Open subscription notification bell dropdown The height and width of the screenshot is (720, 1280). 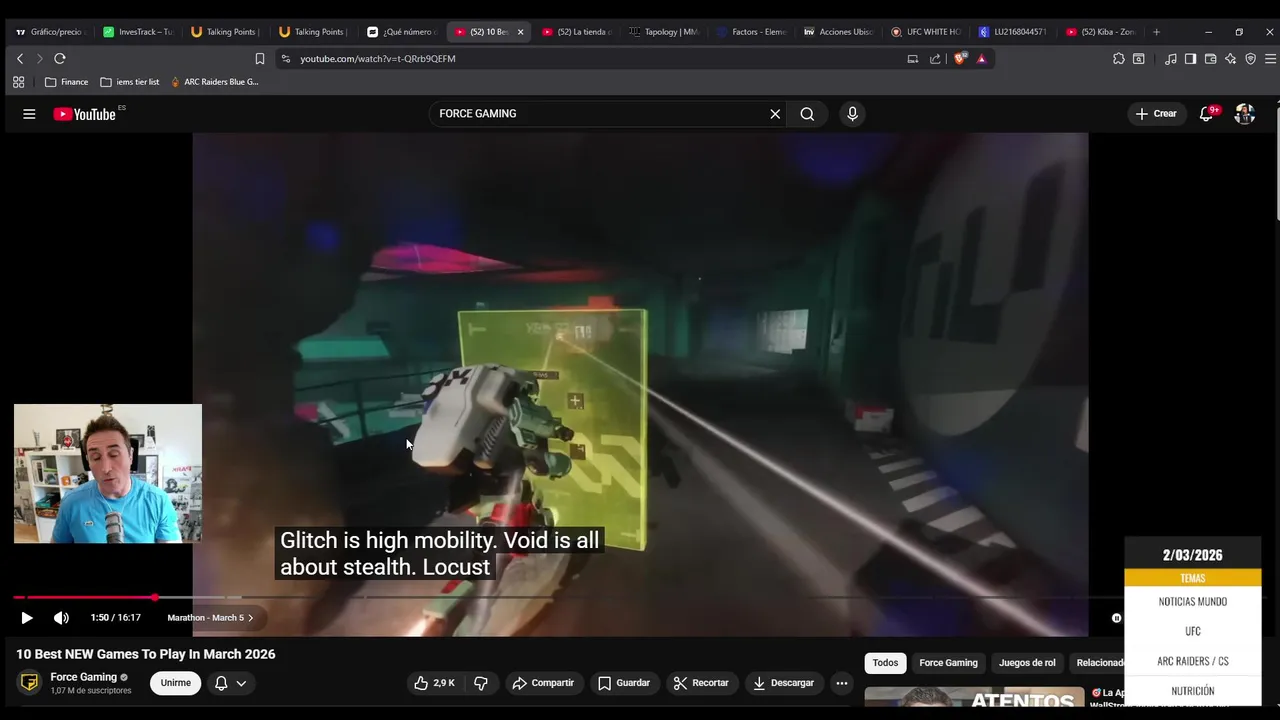click(x=230, y=683)
